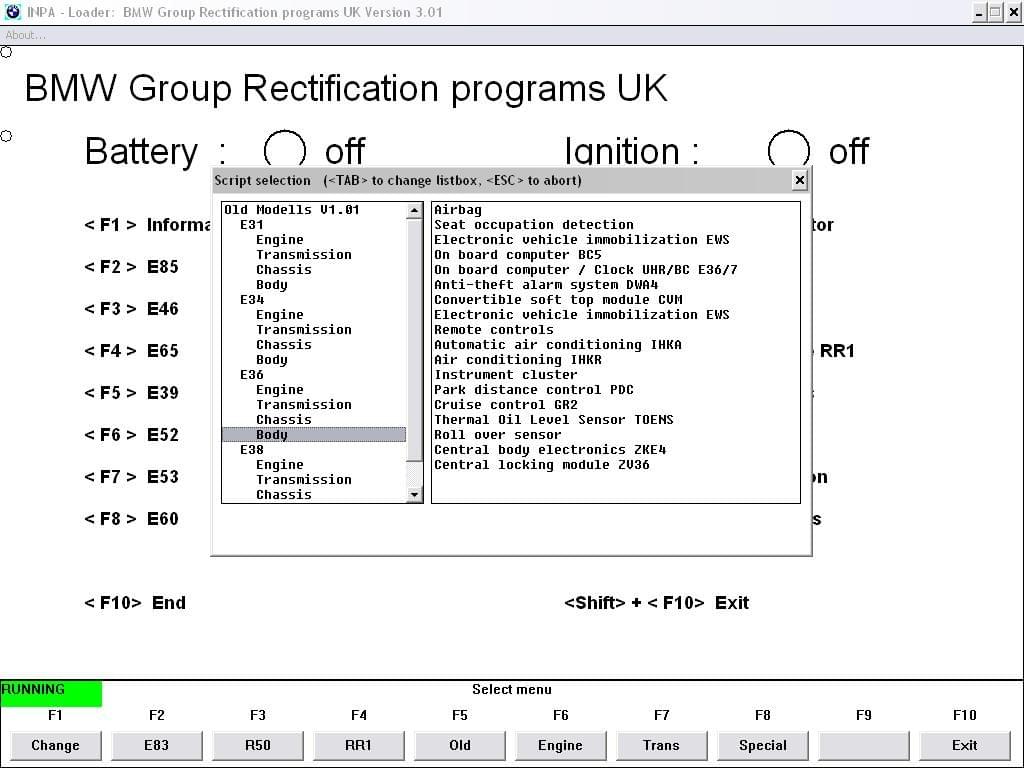The width and height of the screenshot is (1024, 768).
Task: Choose On board computer BC5
Action: (x=518, y=255)
